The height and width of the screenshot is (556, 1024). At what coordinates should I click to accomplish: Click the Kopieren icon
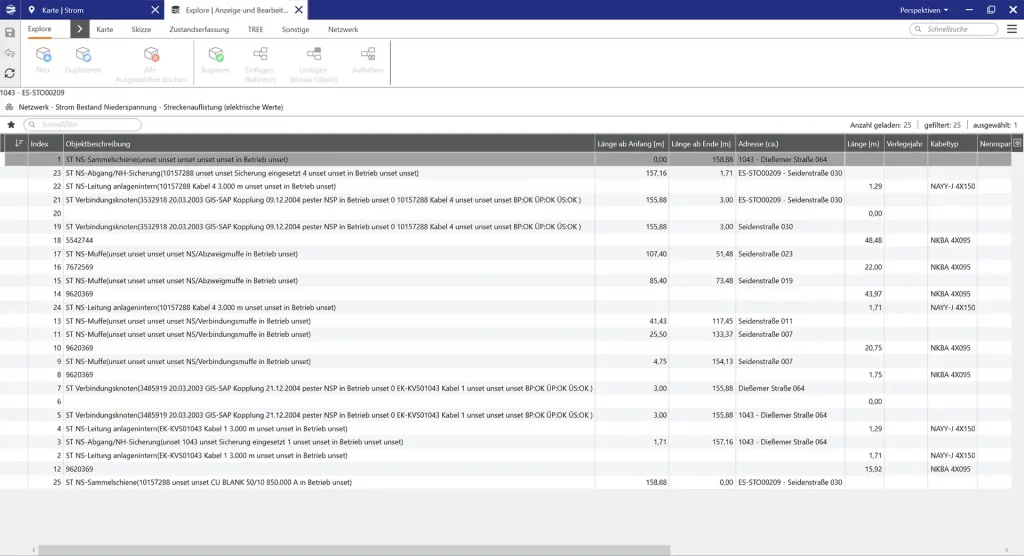click(x=215, y=55)
